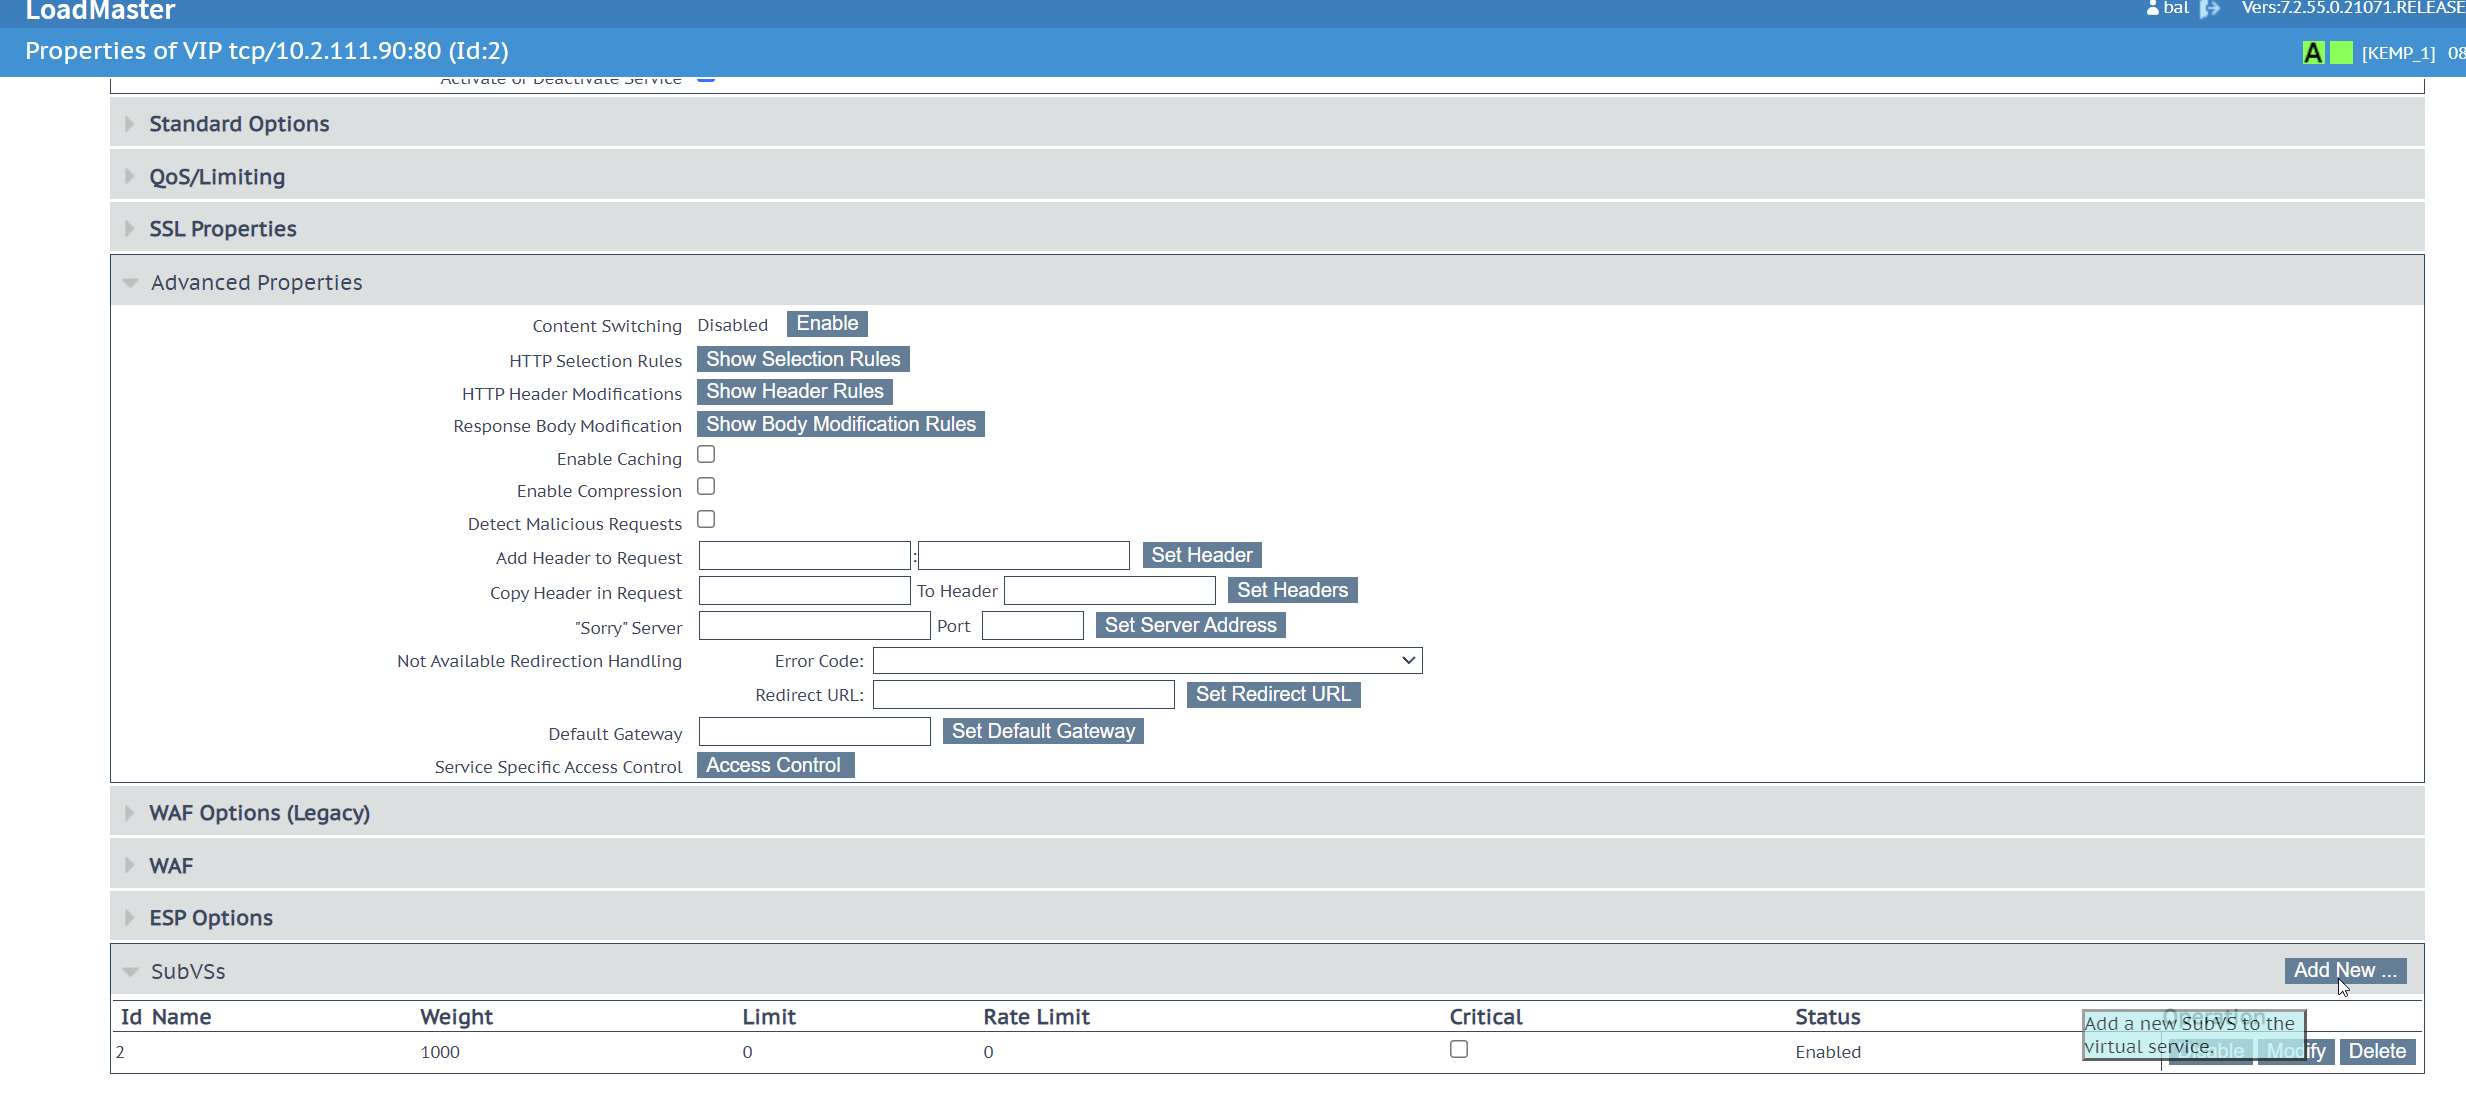2466x1107 pixels.
Task: Mark SubVS 2 as Critical
Action: click(x=1459, y=1049)
